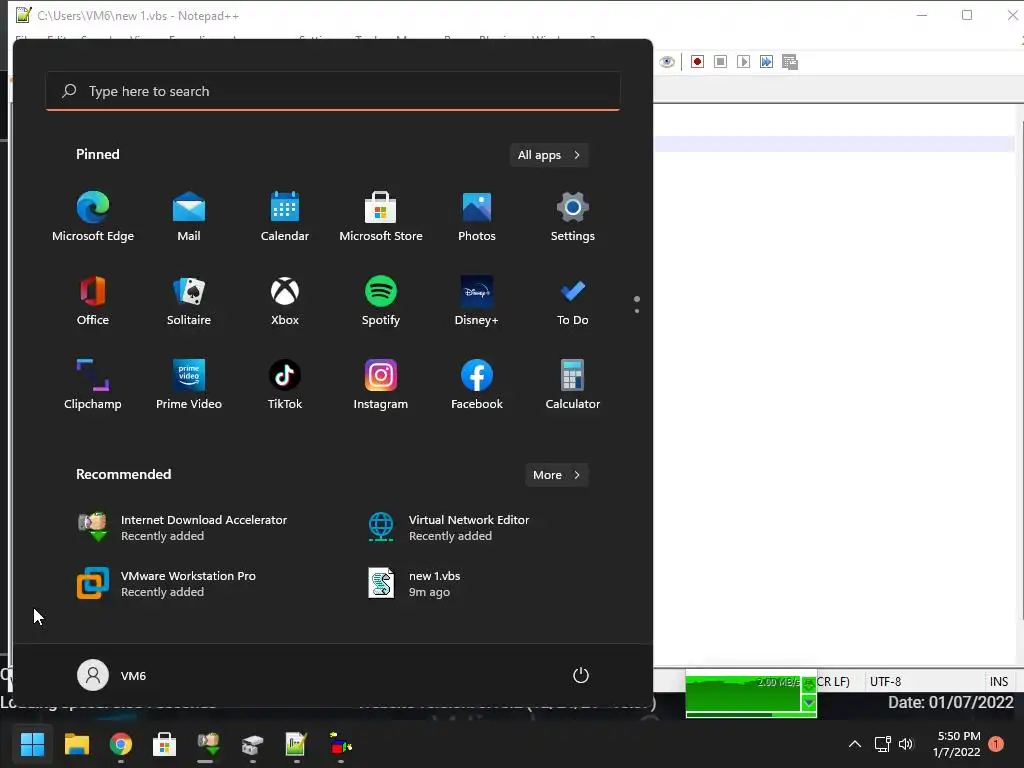Viewport: 1024px width, 768px height.
Task: Open Microsoft Edge from pinned apps
Action: (93, 217)
